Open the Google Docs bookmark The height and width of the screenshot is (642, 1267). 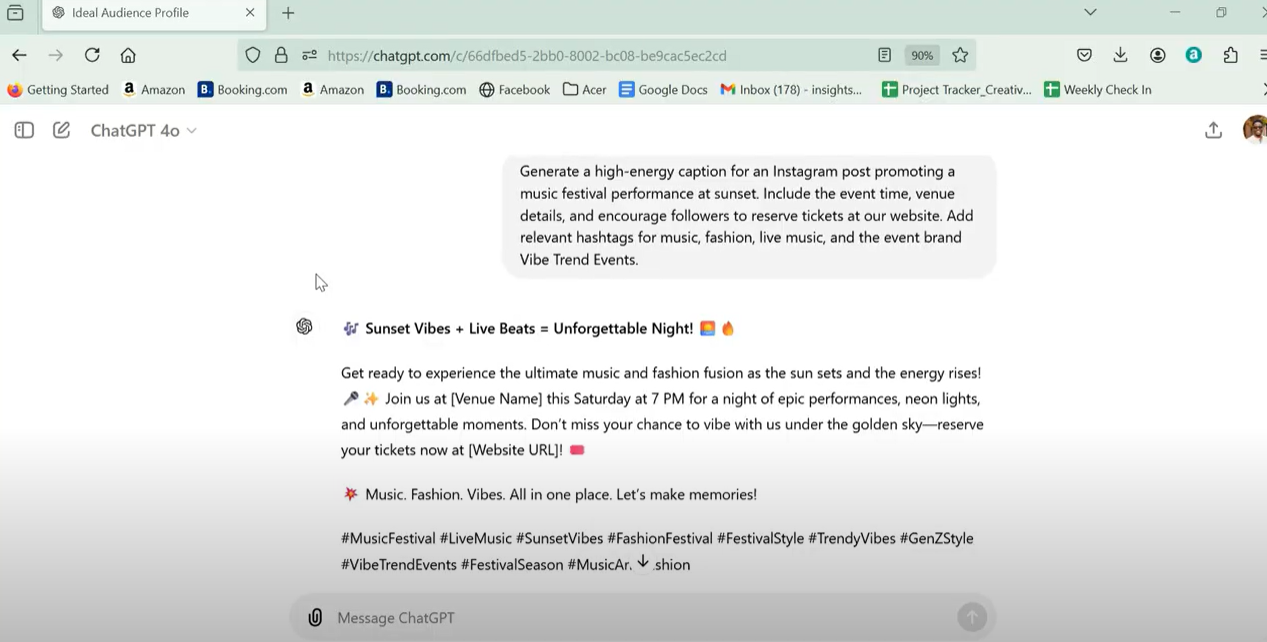click(662, 89)
